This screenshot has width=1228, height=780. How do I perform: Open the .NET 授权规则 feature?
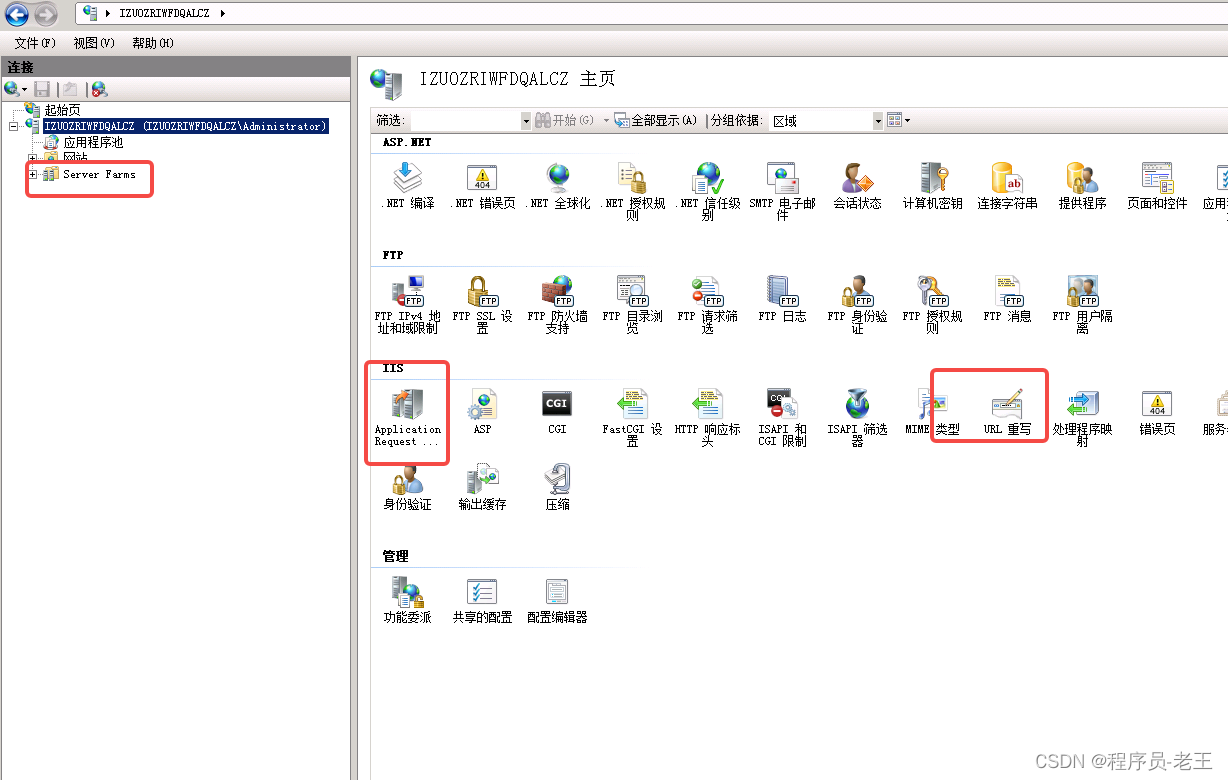tap(632, 191)
